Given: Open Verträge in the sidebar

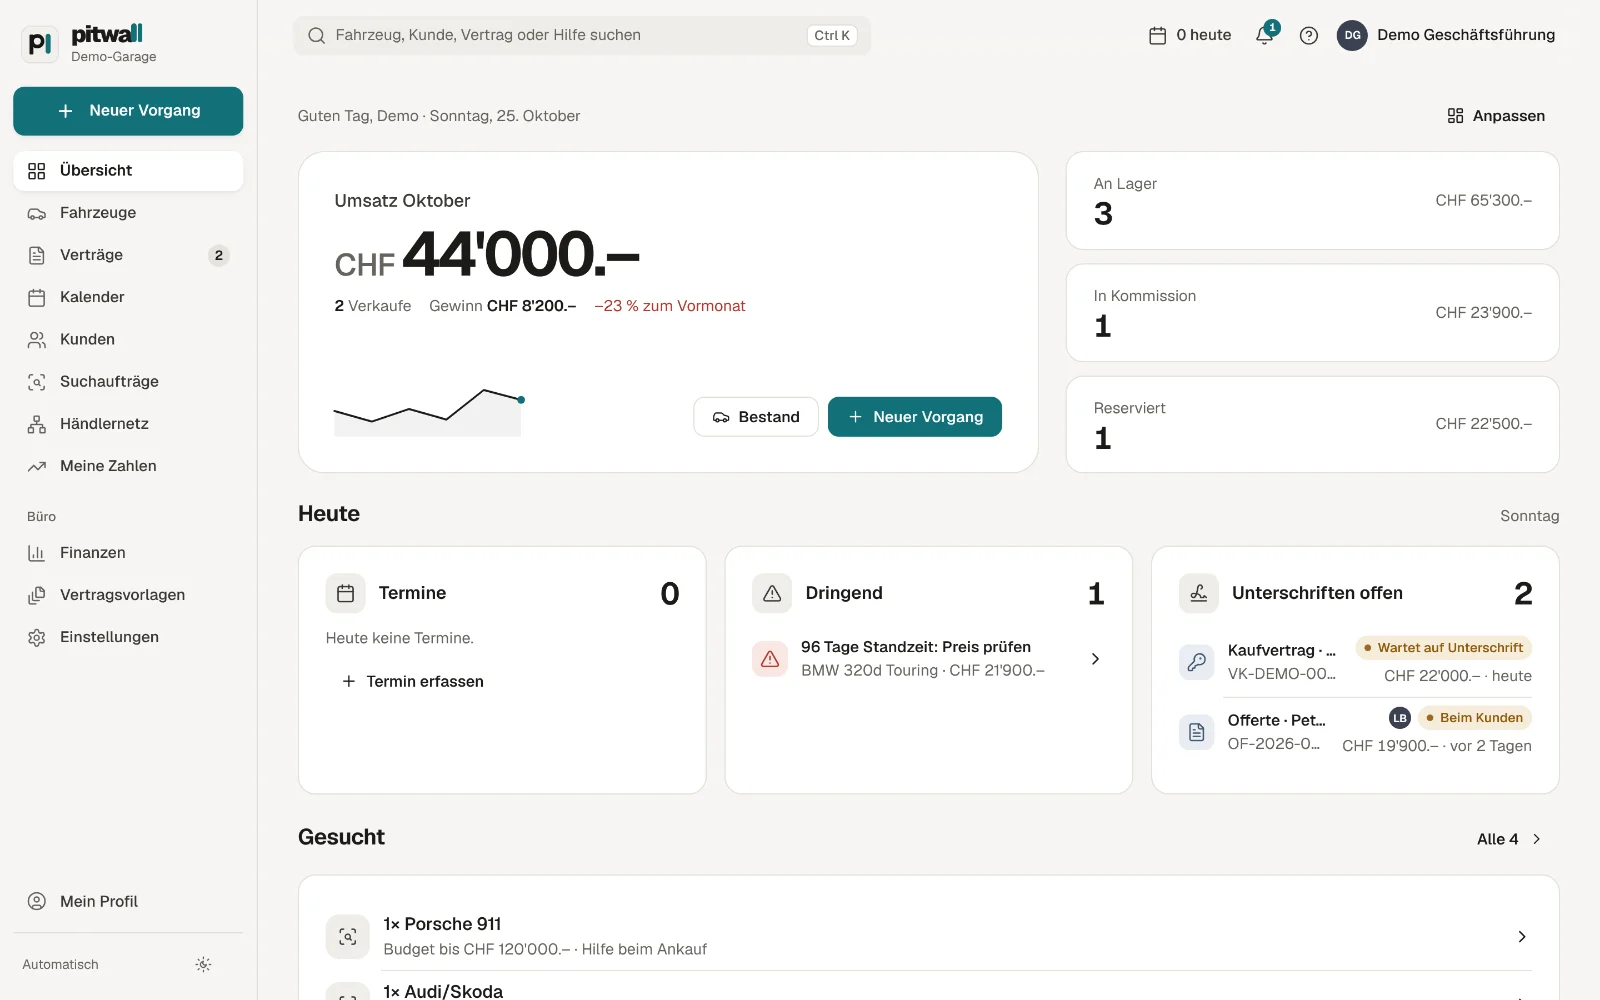Looking at the screenshot, I should (x=128, y=255).
